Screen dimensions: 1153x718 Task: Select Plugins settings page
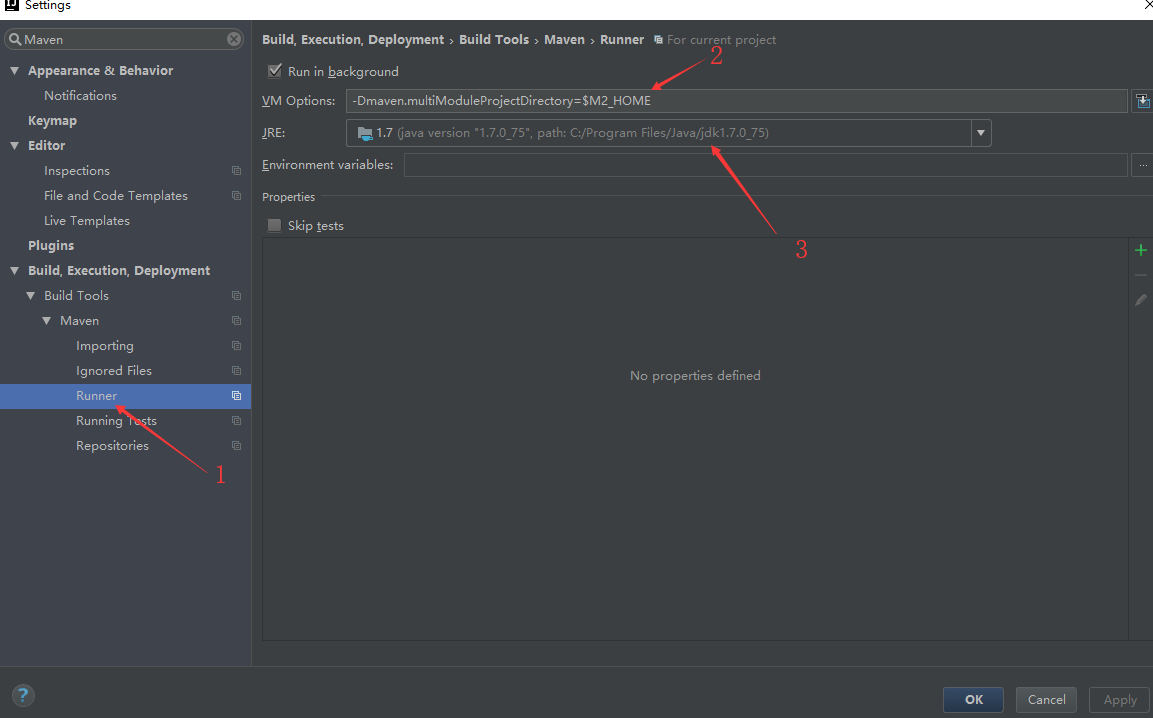(x=51, y=246)
